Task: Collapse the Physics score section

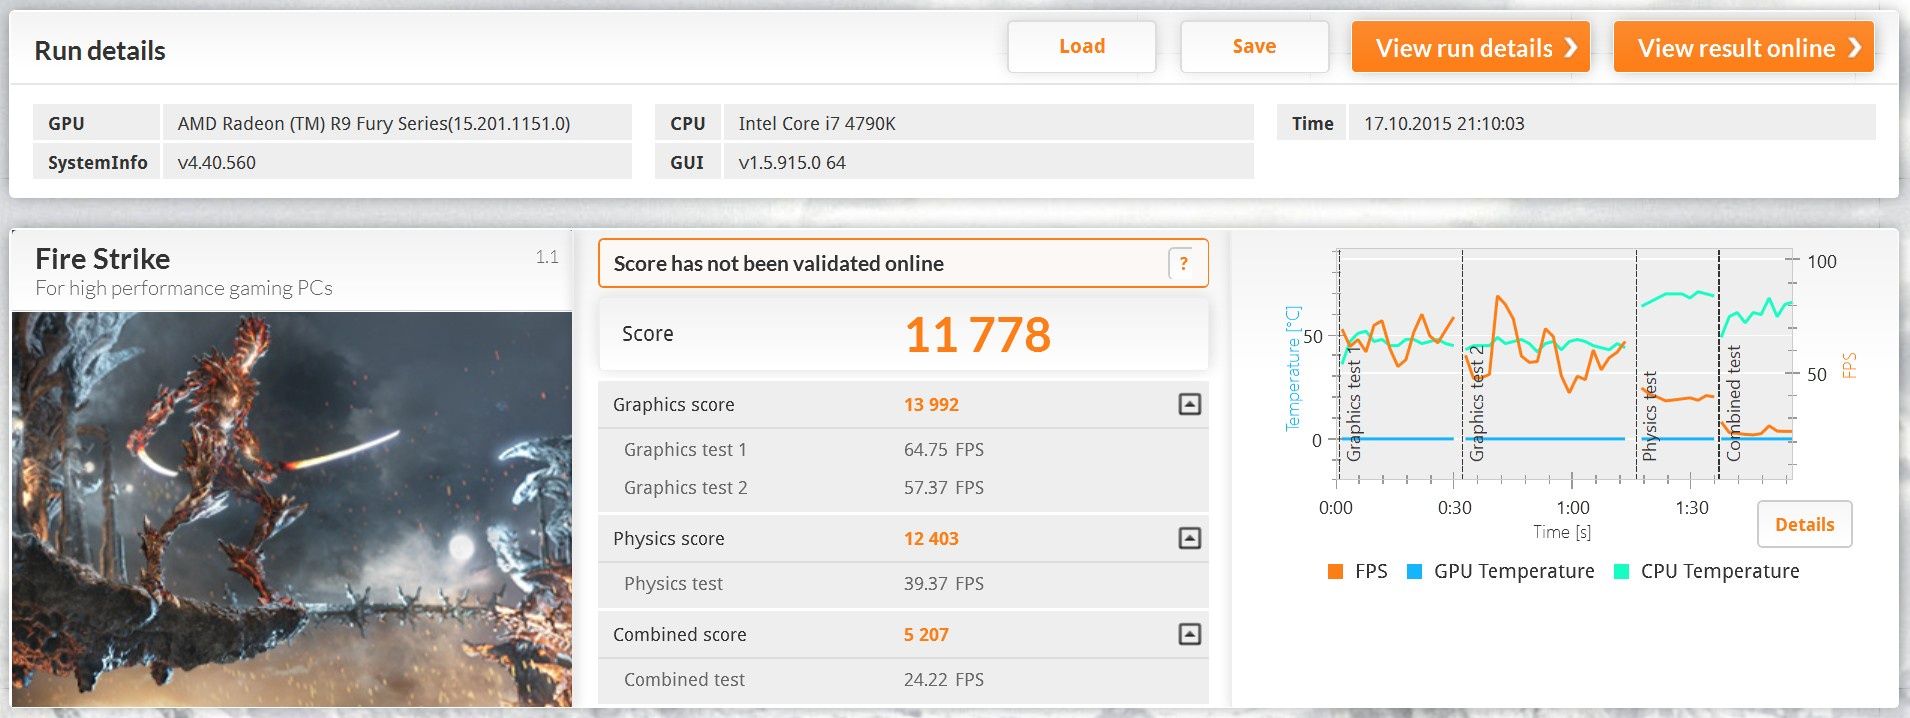Action: coord(1189,539)
